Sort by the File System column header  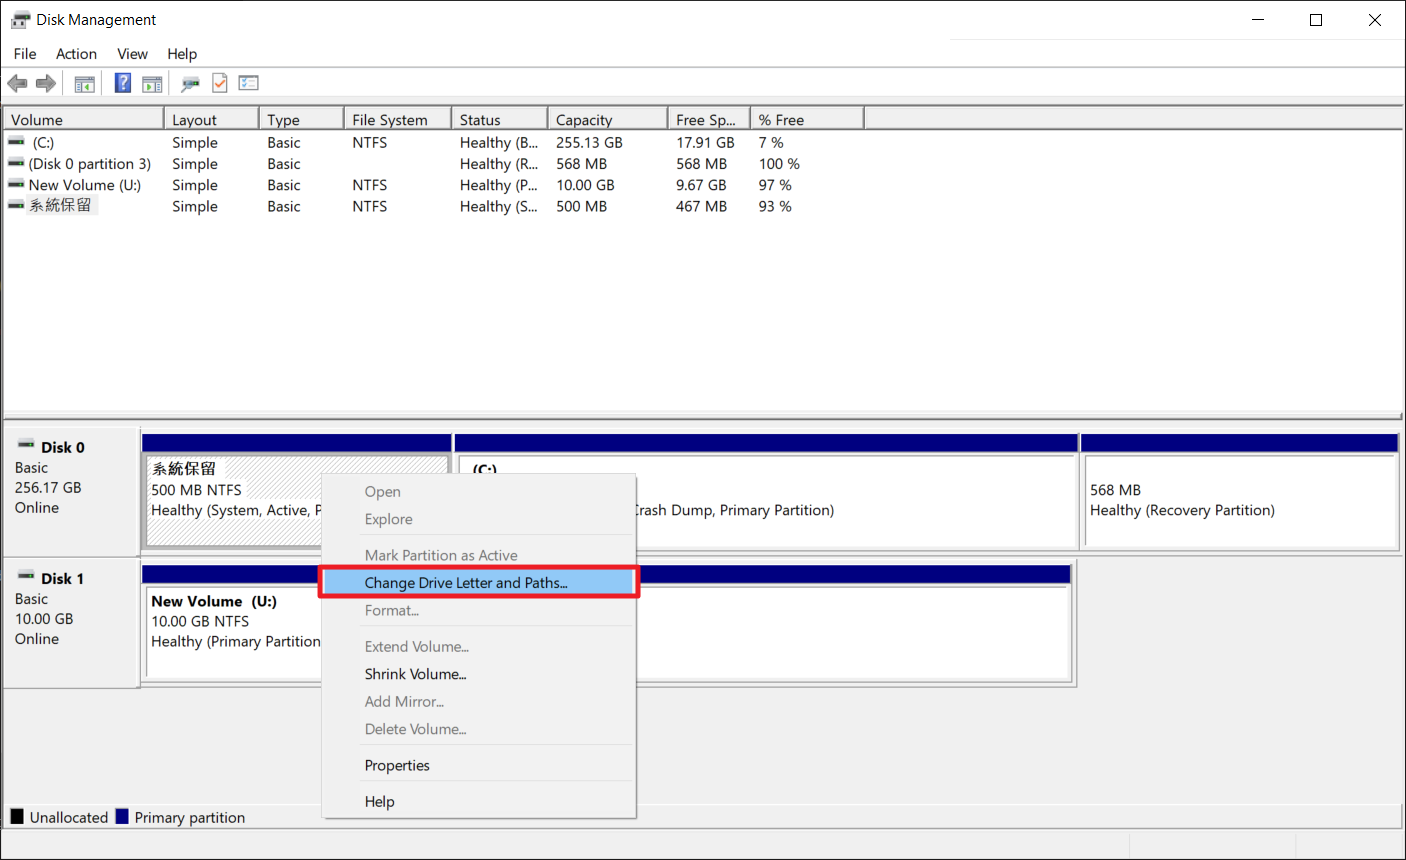tap(397, 119)
